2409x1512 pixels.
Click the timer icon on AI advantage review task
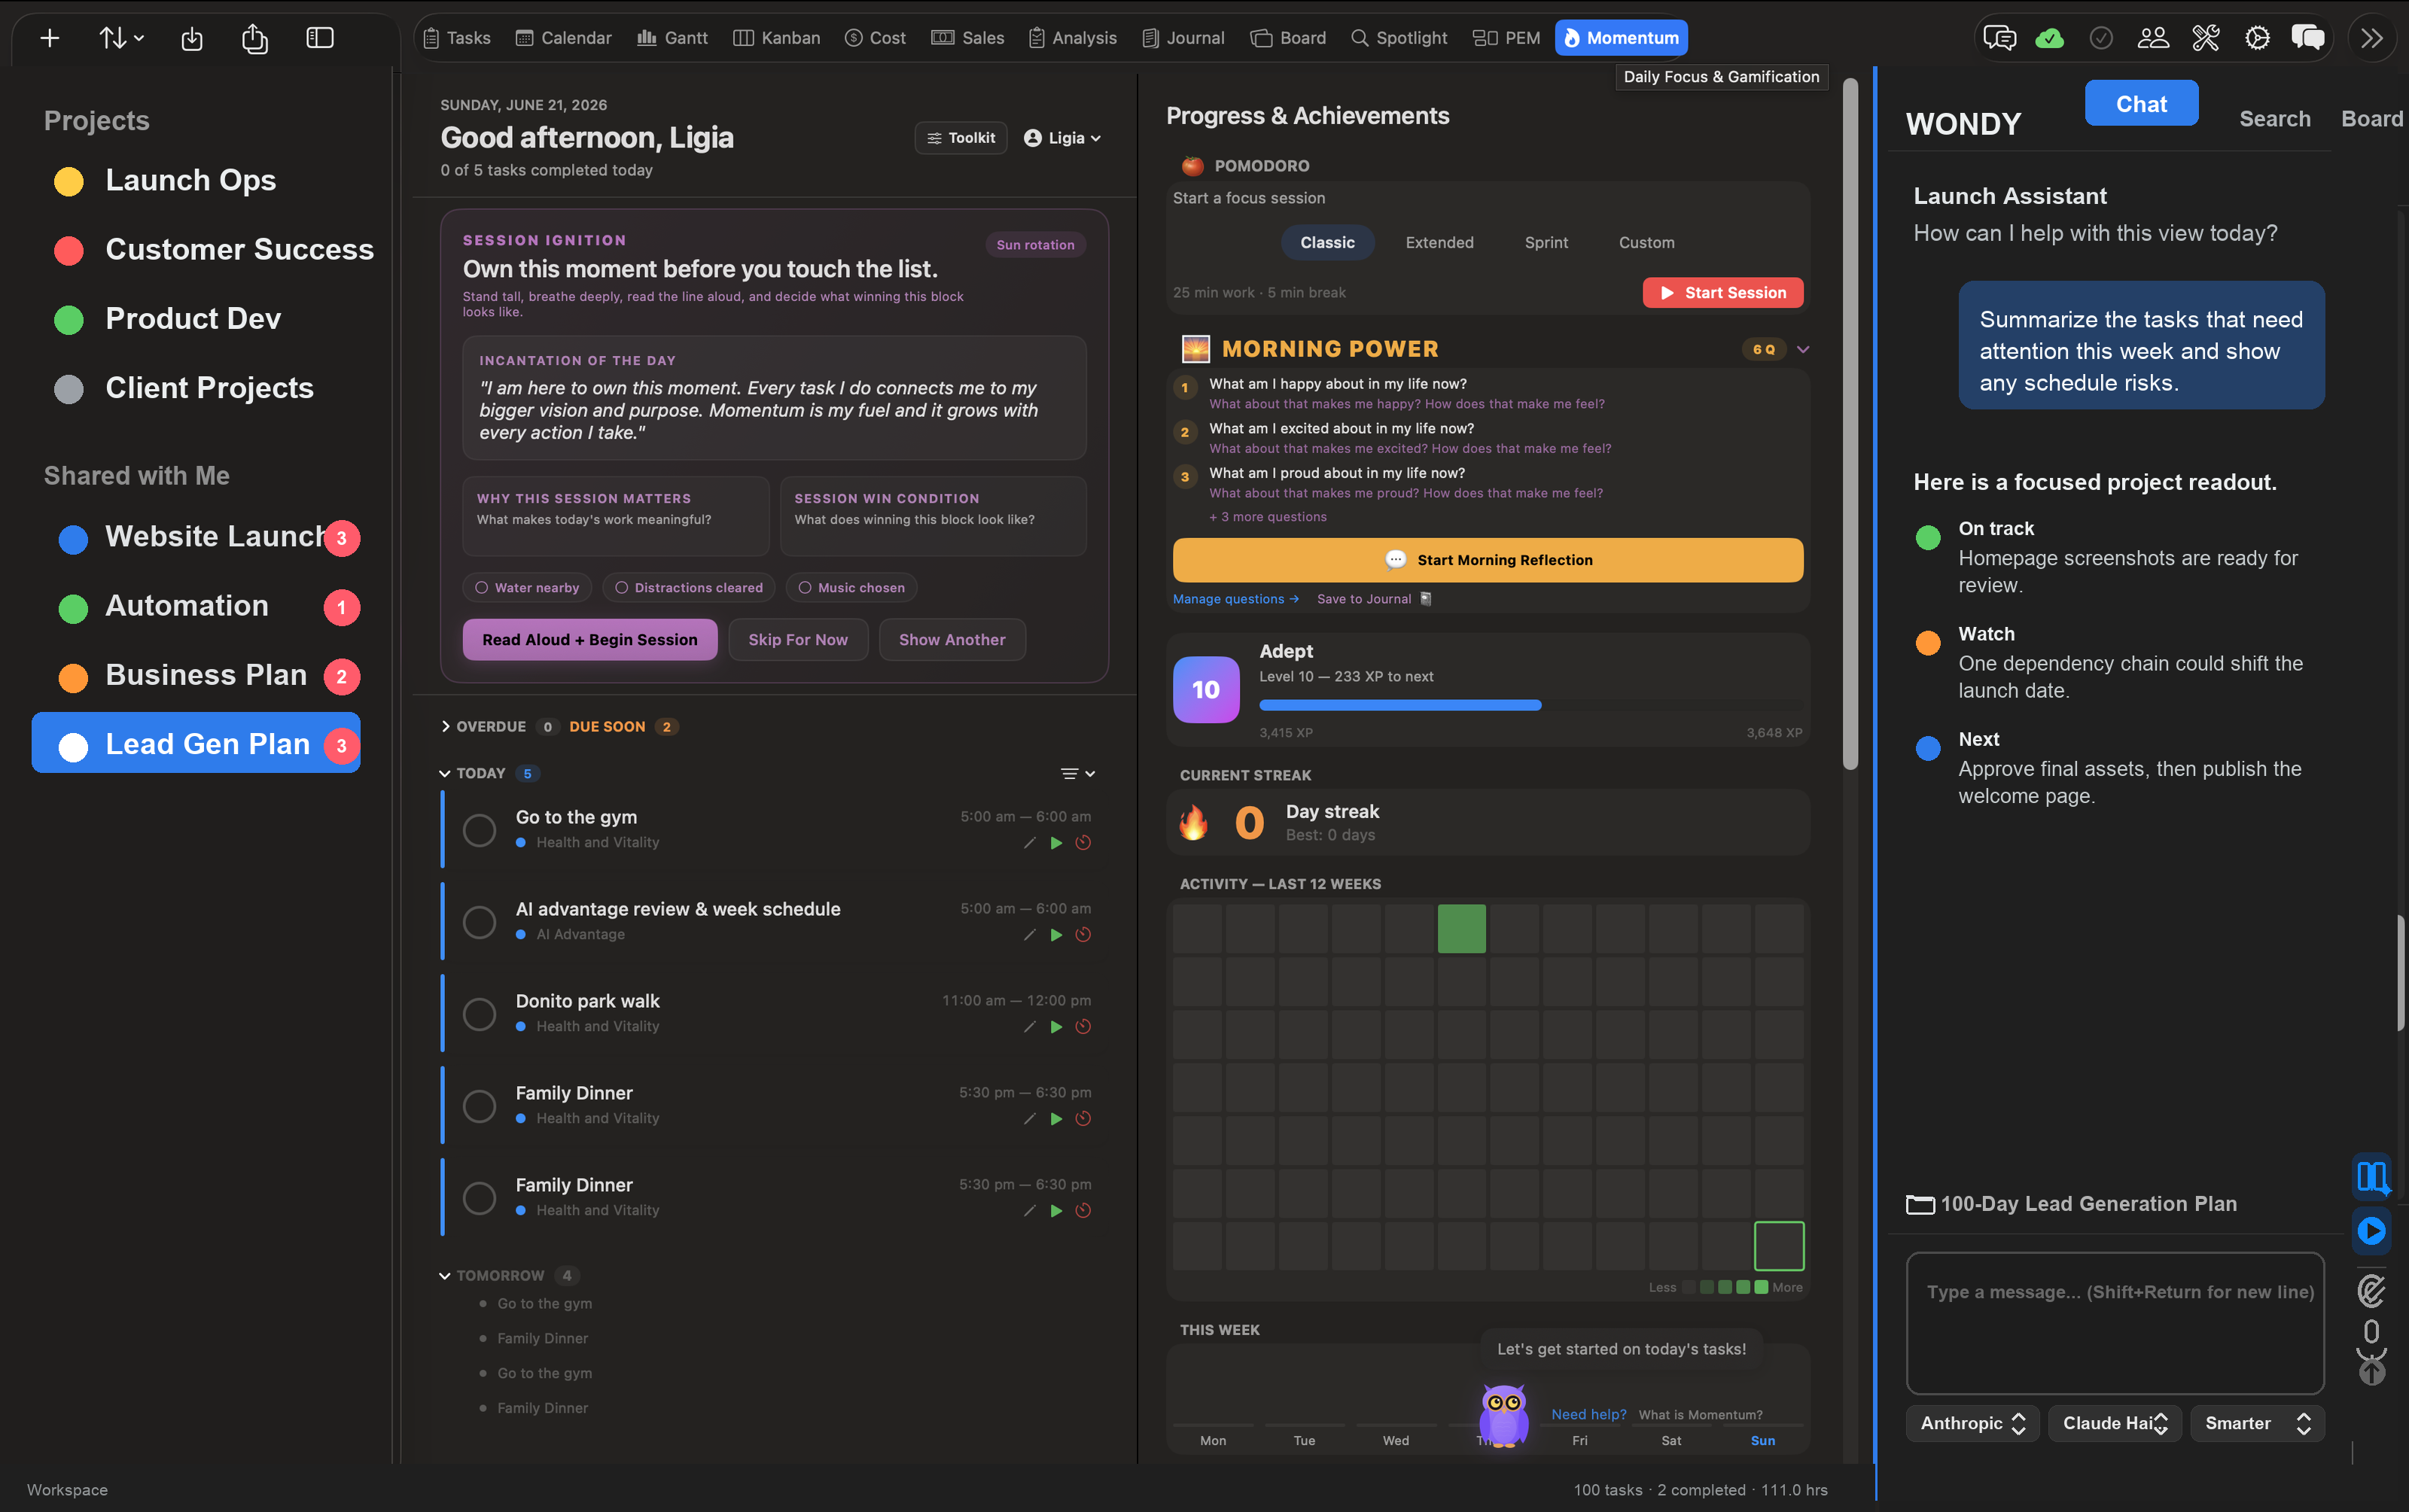pyautogui.click(x=1083, y=935)
